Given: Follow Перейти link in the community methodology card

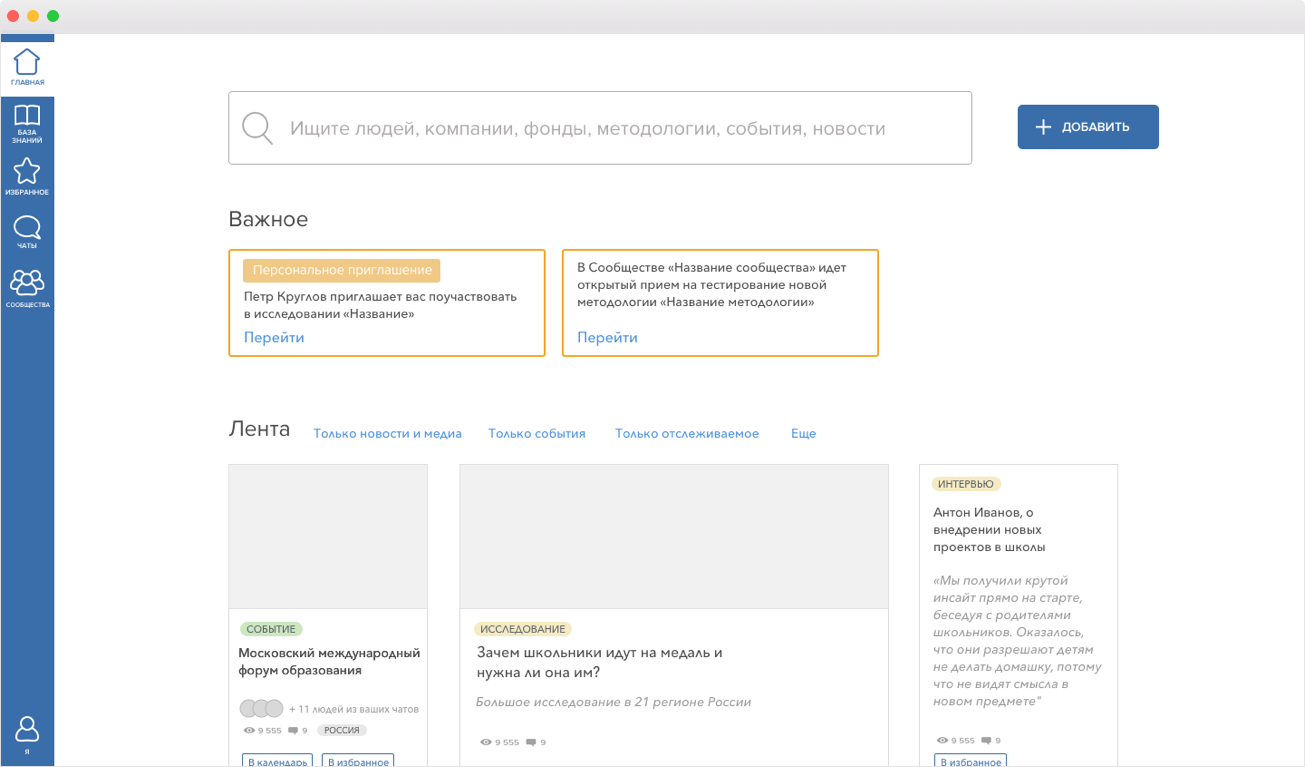Looking at the screenshot, I should click(x=607, y=337).
